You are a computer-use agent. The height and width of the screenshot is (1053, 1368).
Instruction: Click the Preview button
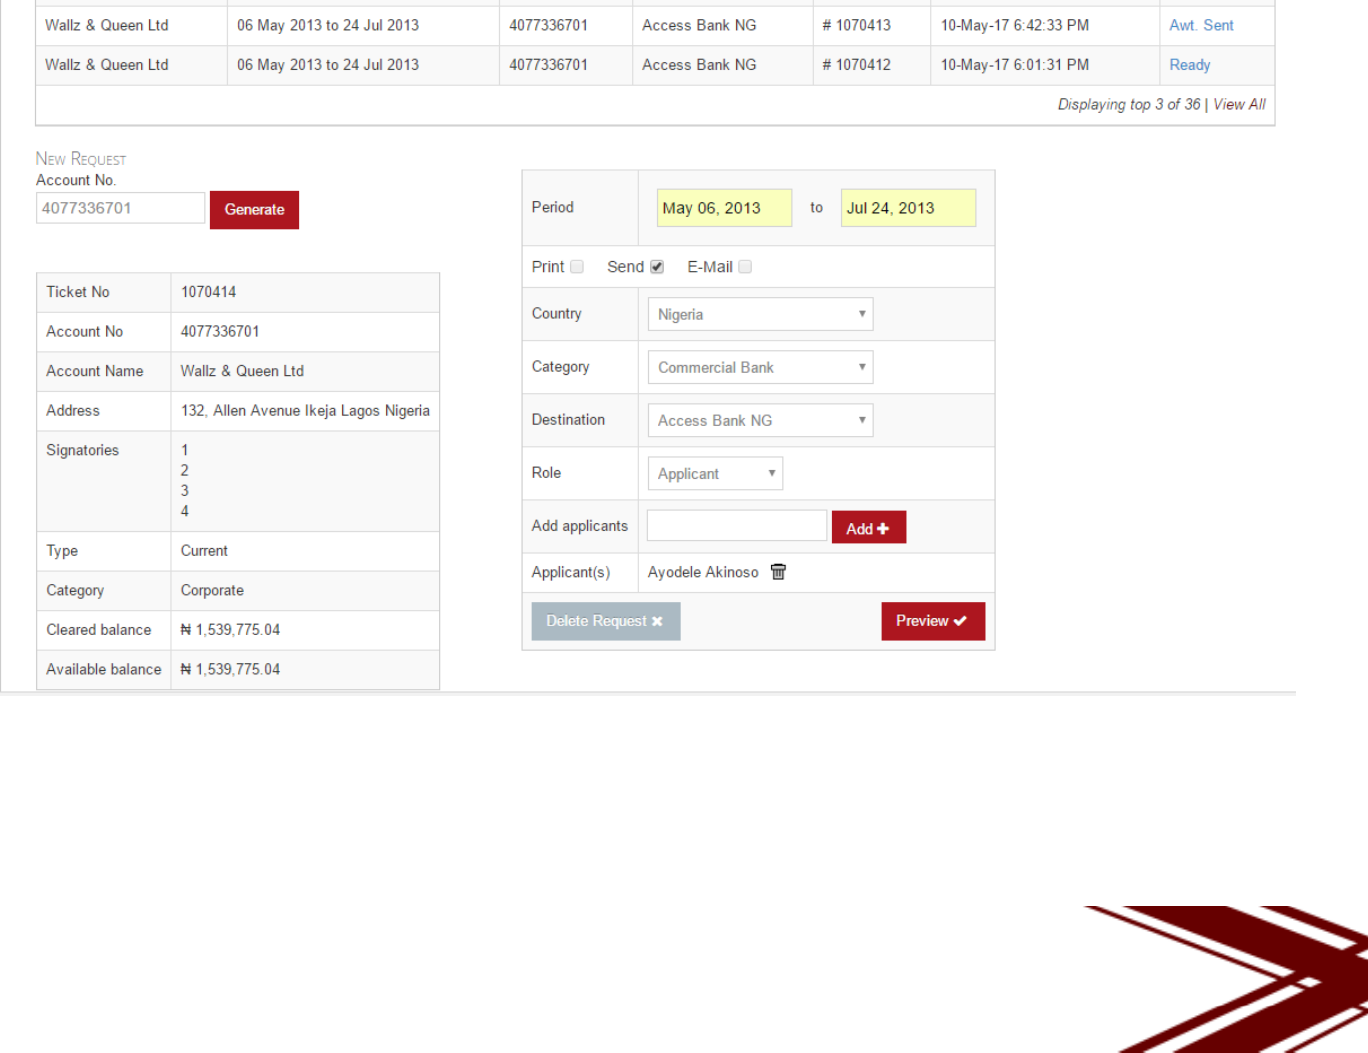(x=932, y=621)
